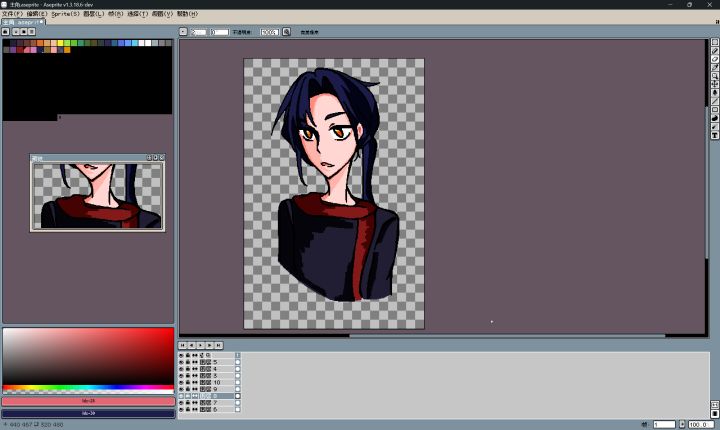This screenshot has height=430, width=720.
Task: Select the cel of 图层 6
Action: point(238,409)
